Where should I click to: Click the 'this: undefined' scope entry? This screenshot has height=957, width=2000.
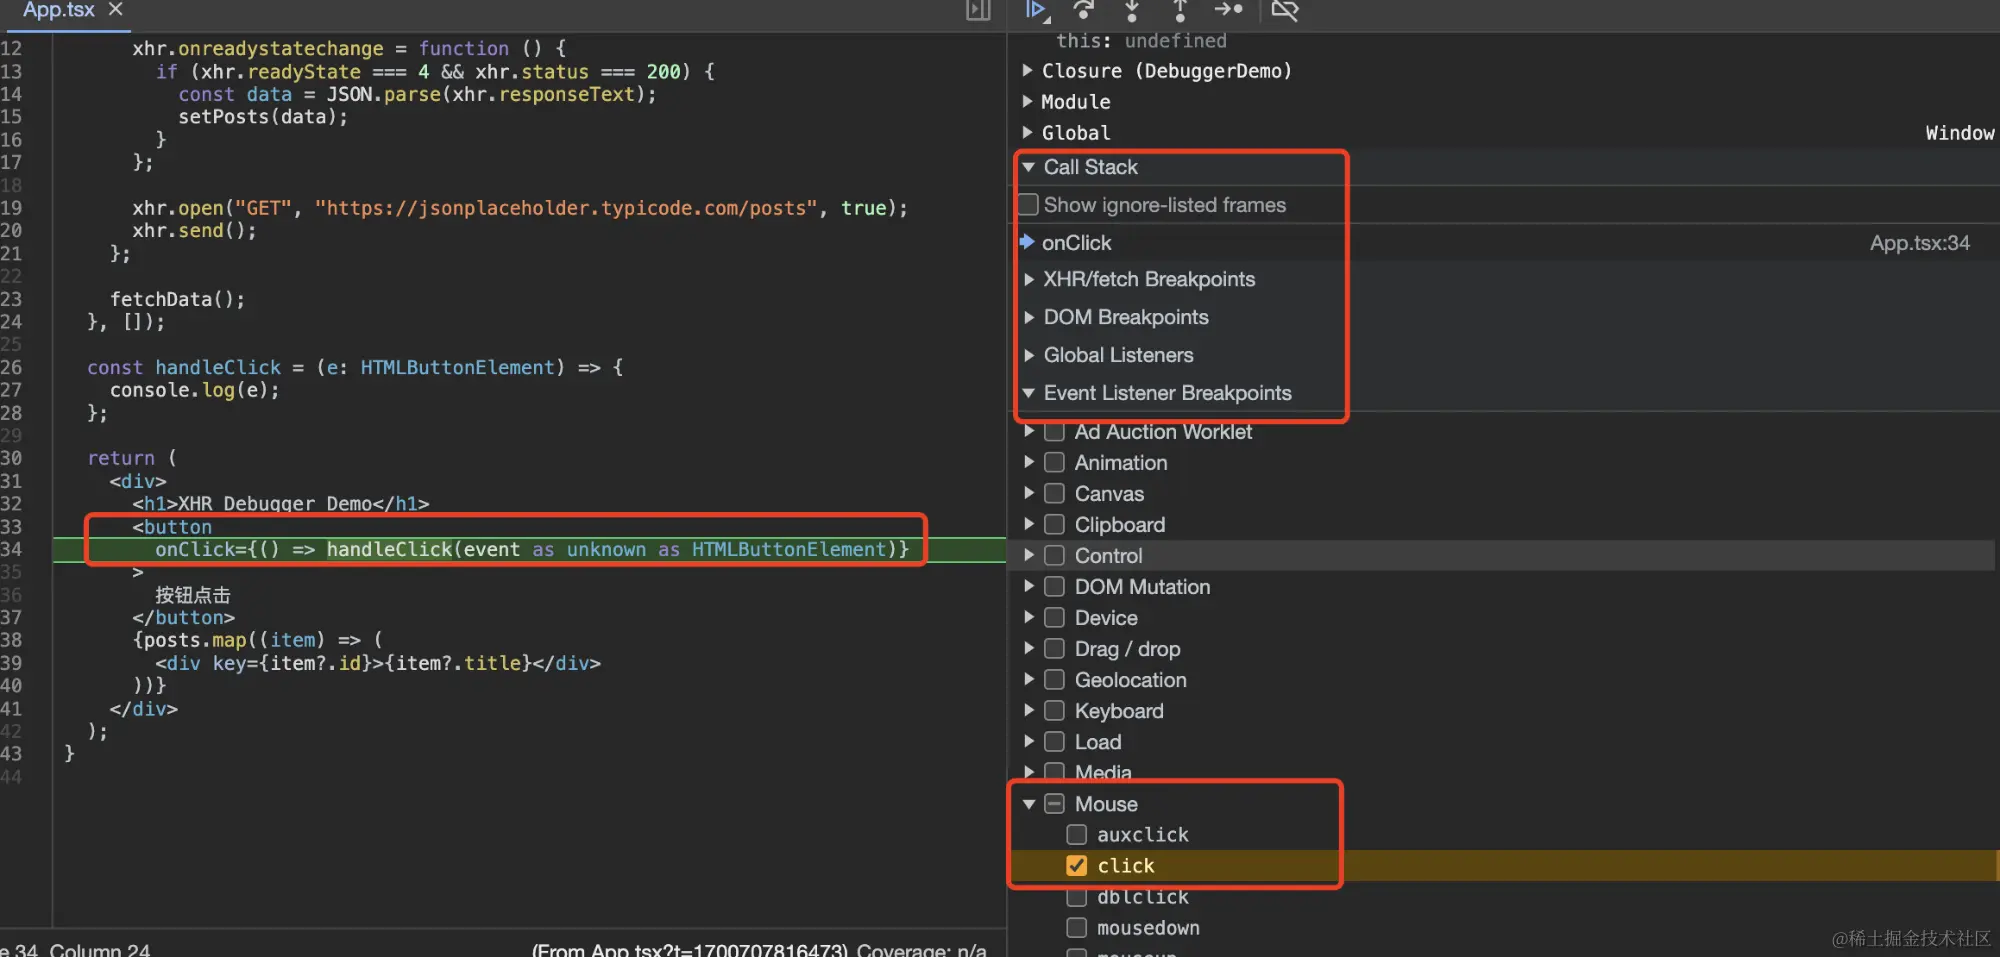click(1141, 41)
